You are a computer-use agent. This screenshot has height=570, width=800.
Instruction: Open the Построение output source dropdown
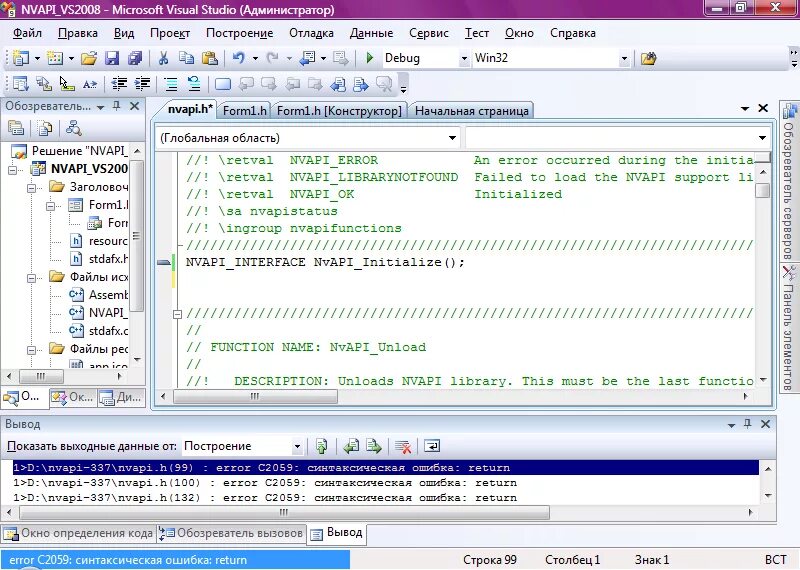(297, 447)
